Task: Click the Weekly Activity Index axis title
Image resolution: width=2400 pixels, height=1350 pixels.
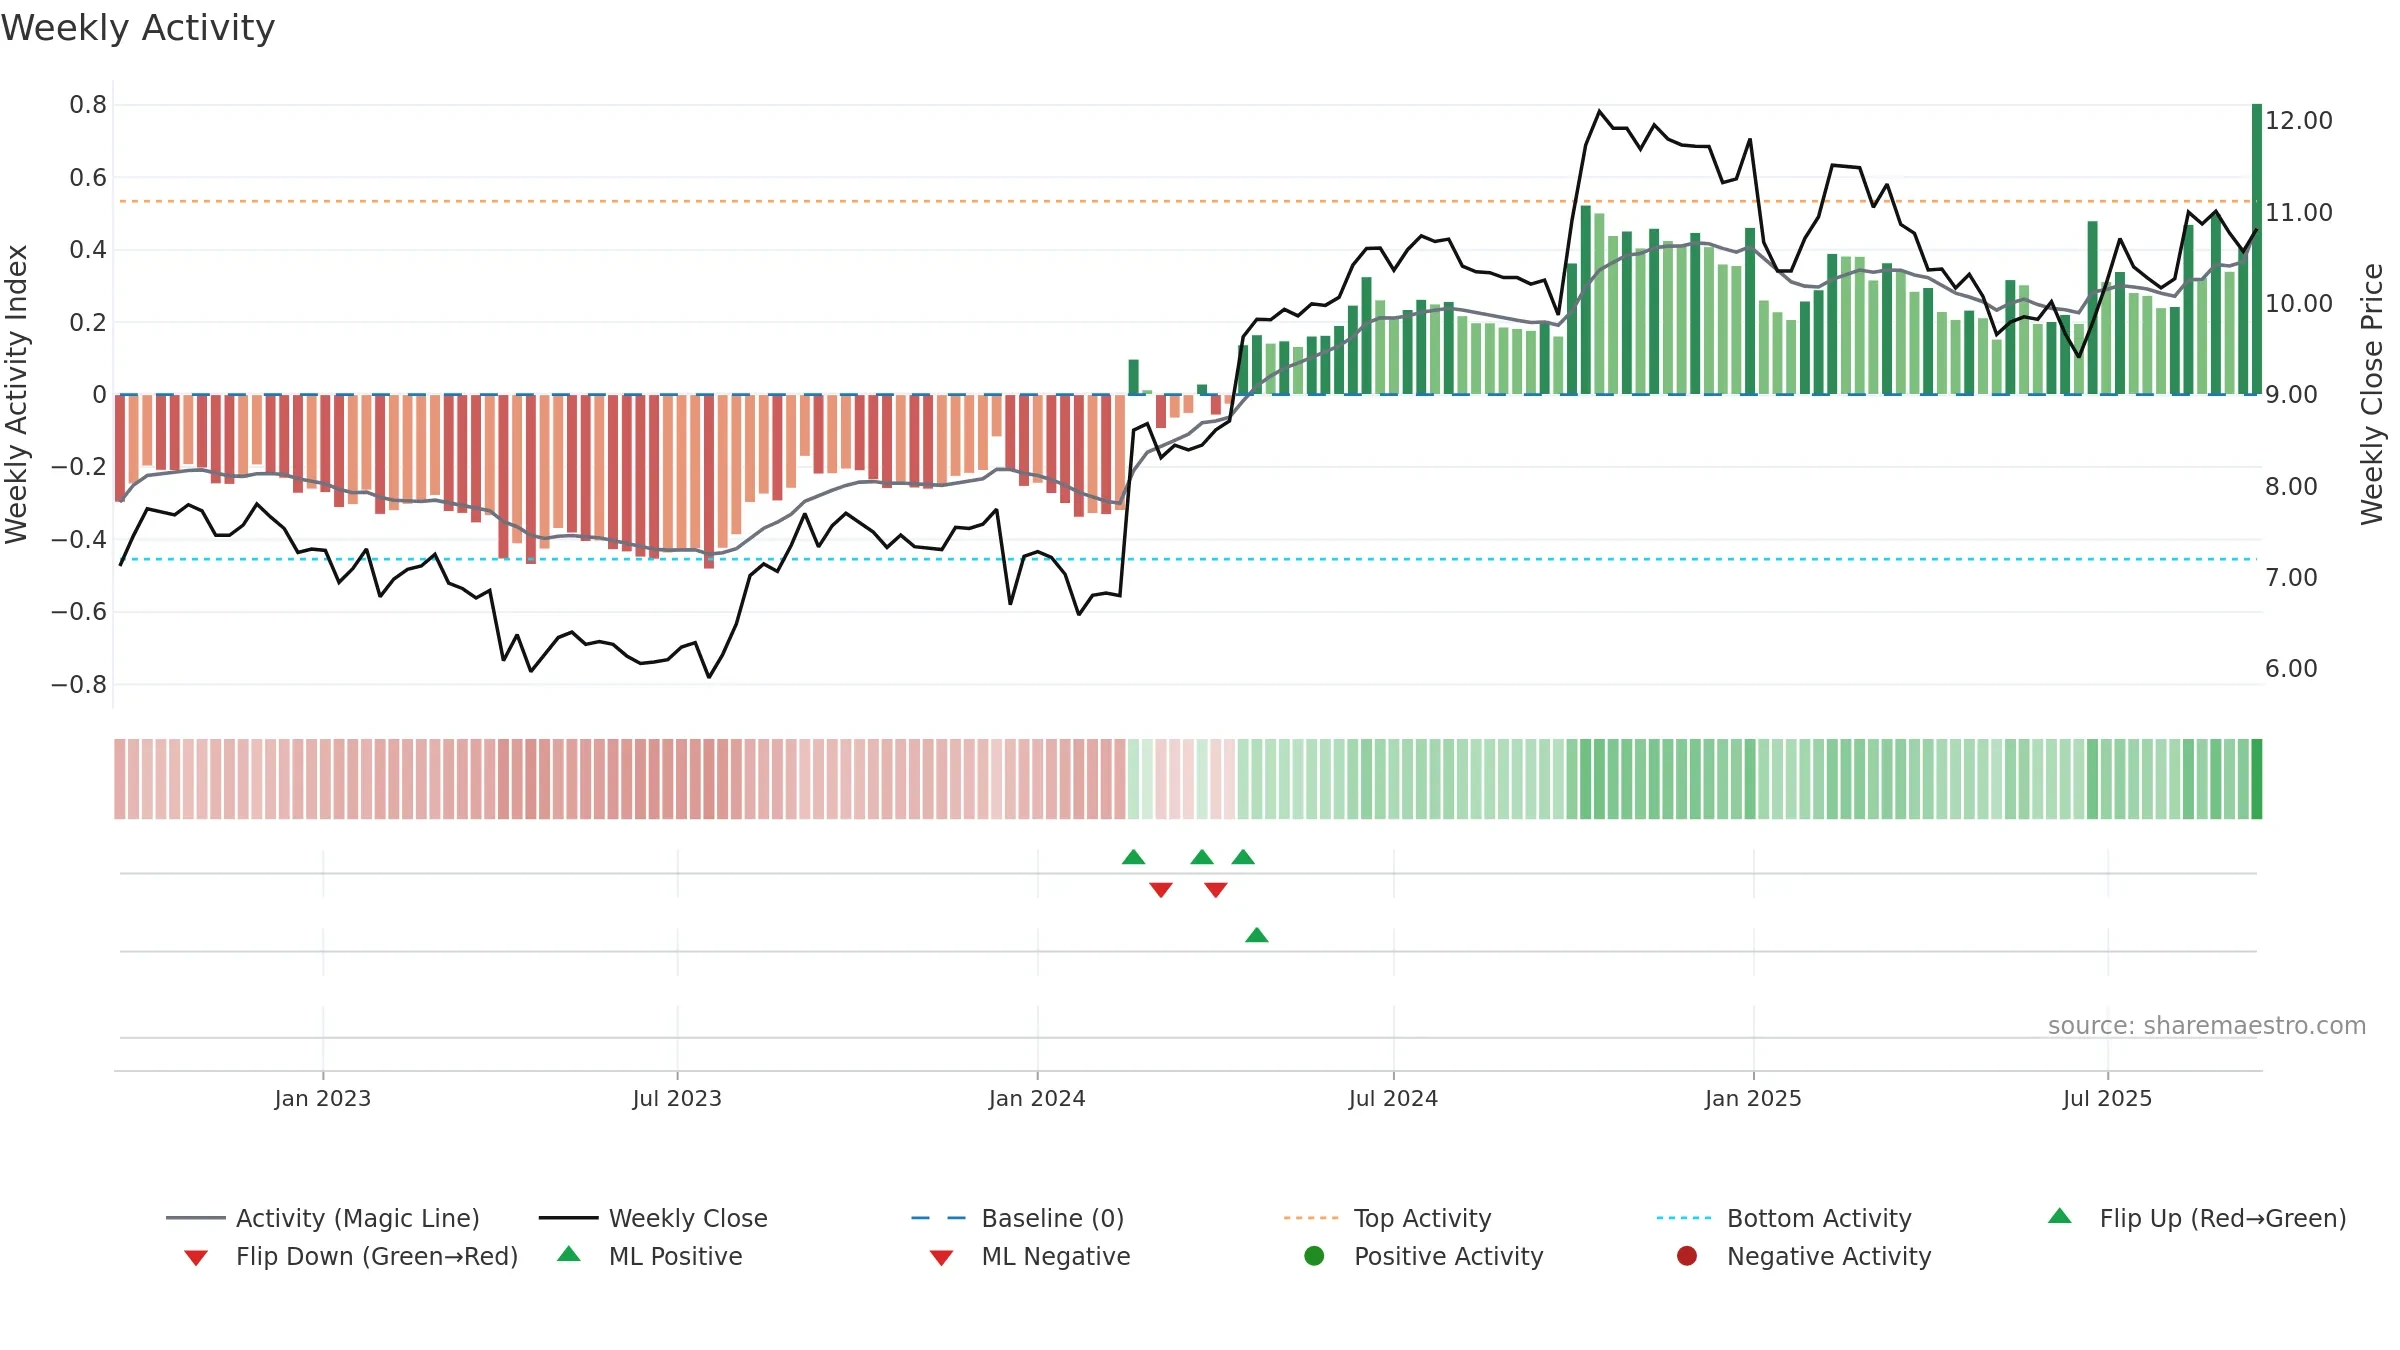Action: coord(16,394)
